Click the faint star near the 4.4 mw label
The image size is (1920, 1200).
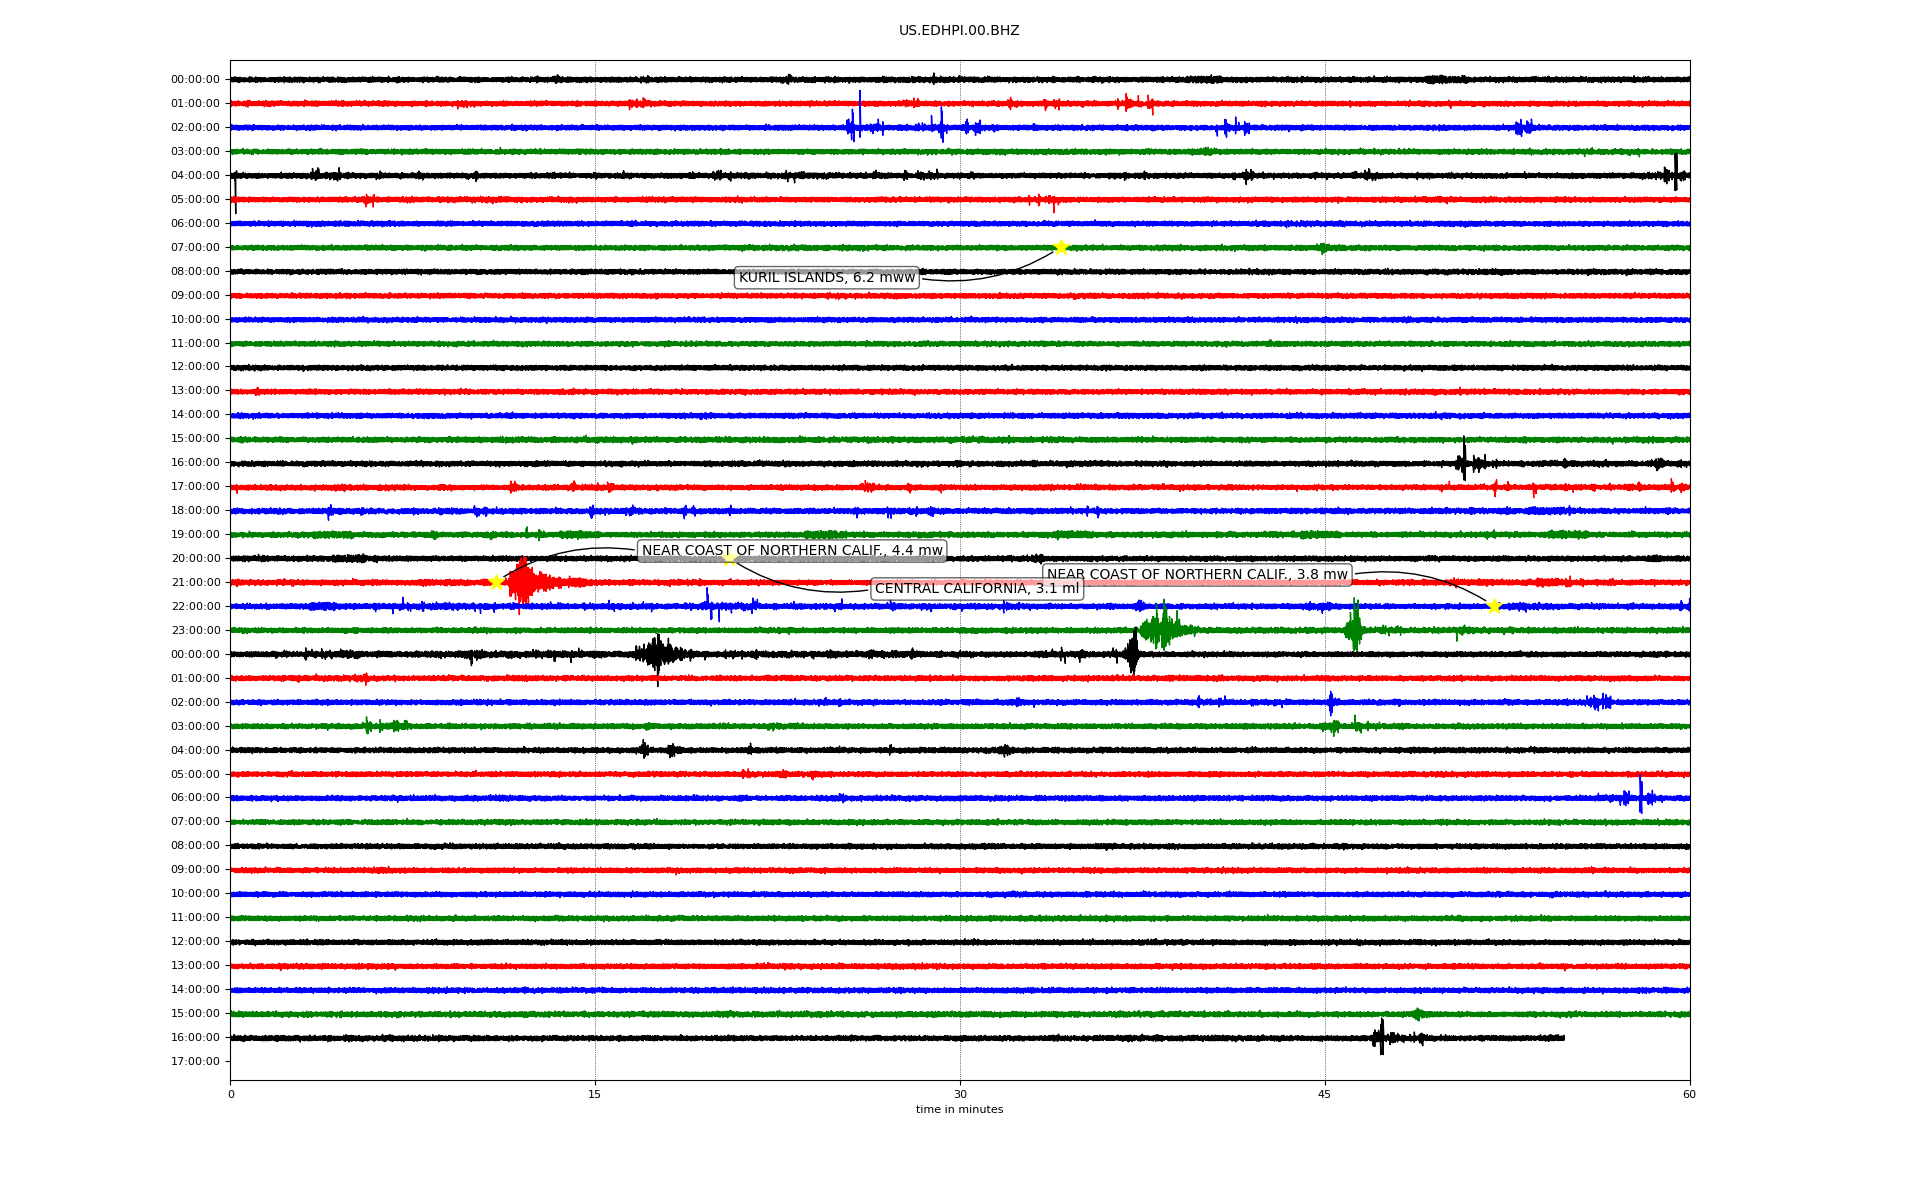(x=730, y=559)
